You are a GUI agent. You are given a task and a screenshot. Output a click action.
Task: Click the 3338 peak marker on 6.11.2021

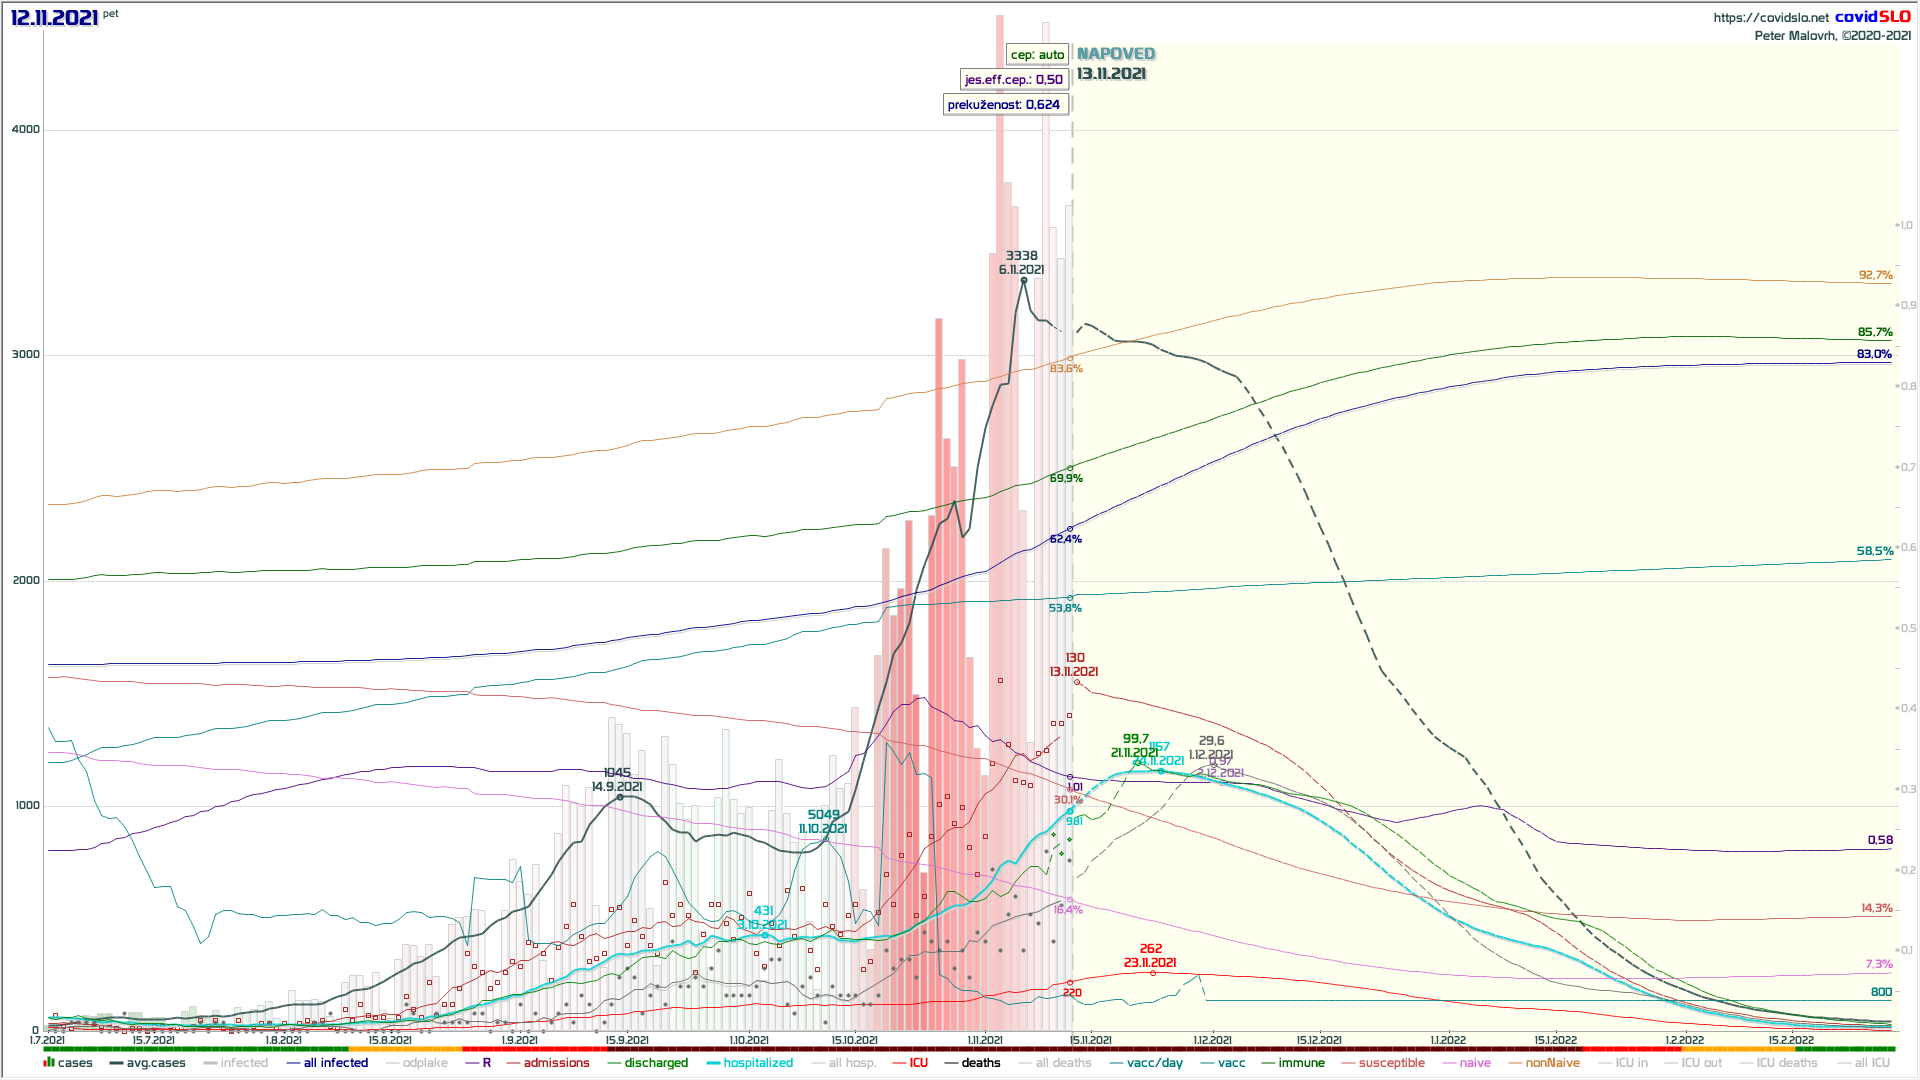1023,281
